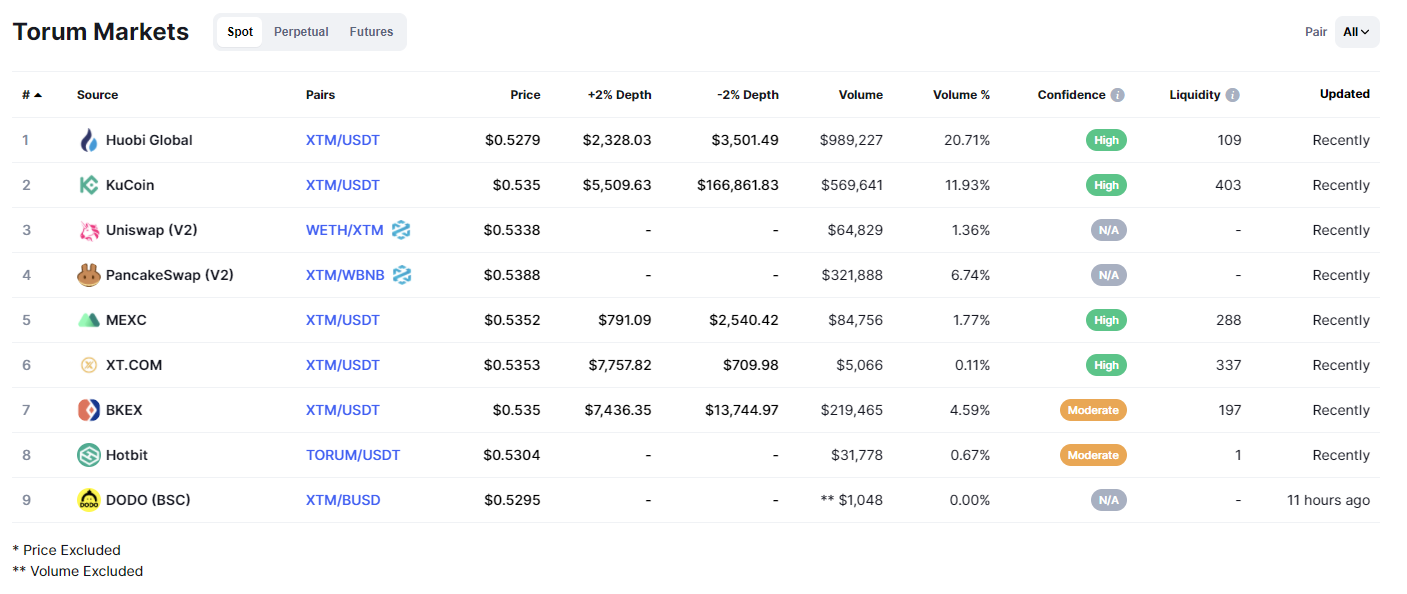Sort the table by the # column
1407x594 pixels.
pos(32,95)
